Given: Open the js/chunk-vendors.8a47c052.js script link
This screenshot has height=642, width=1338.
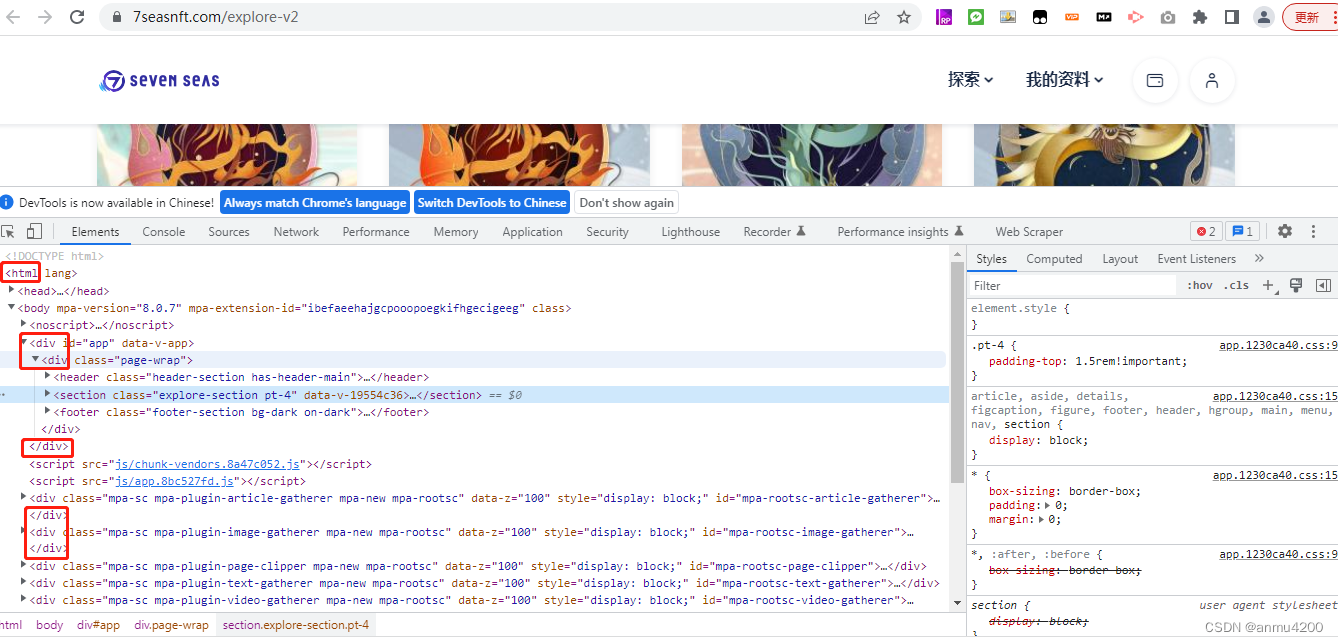Looking at the screenshot, I should (x=209, y=464).
